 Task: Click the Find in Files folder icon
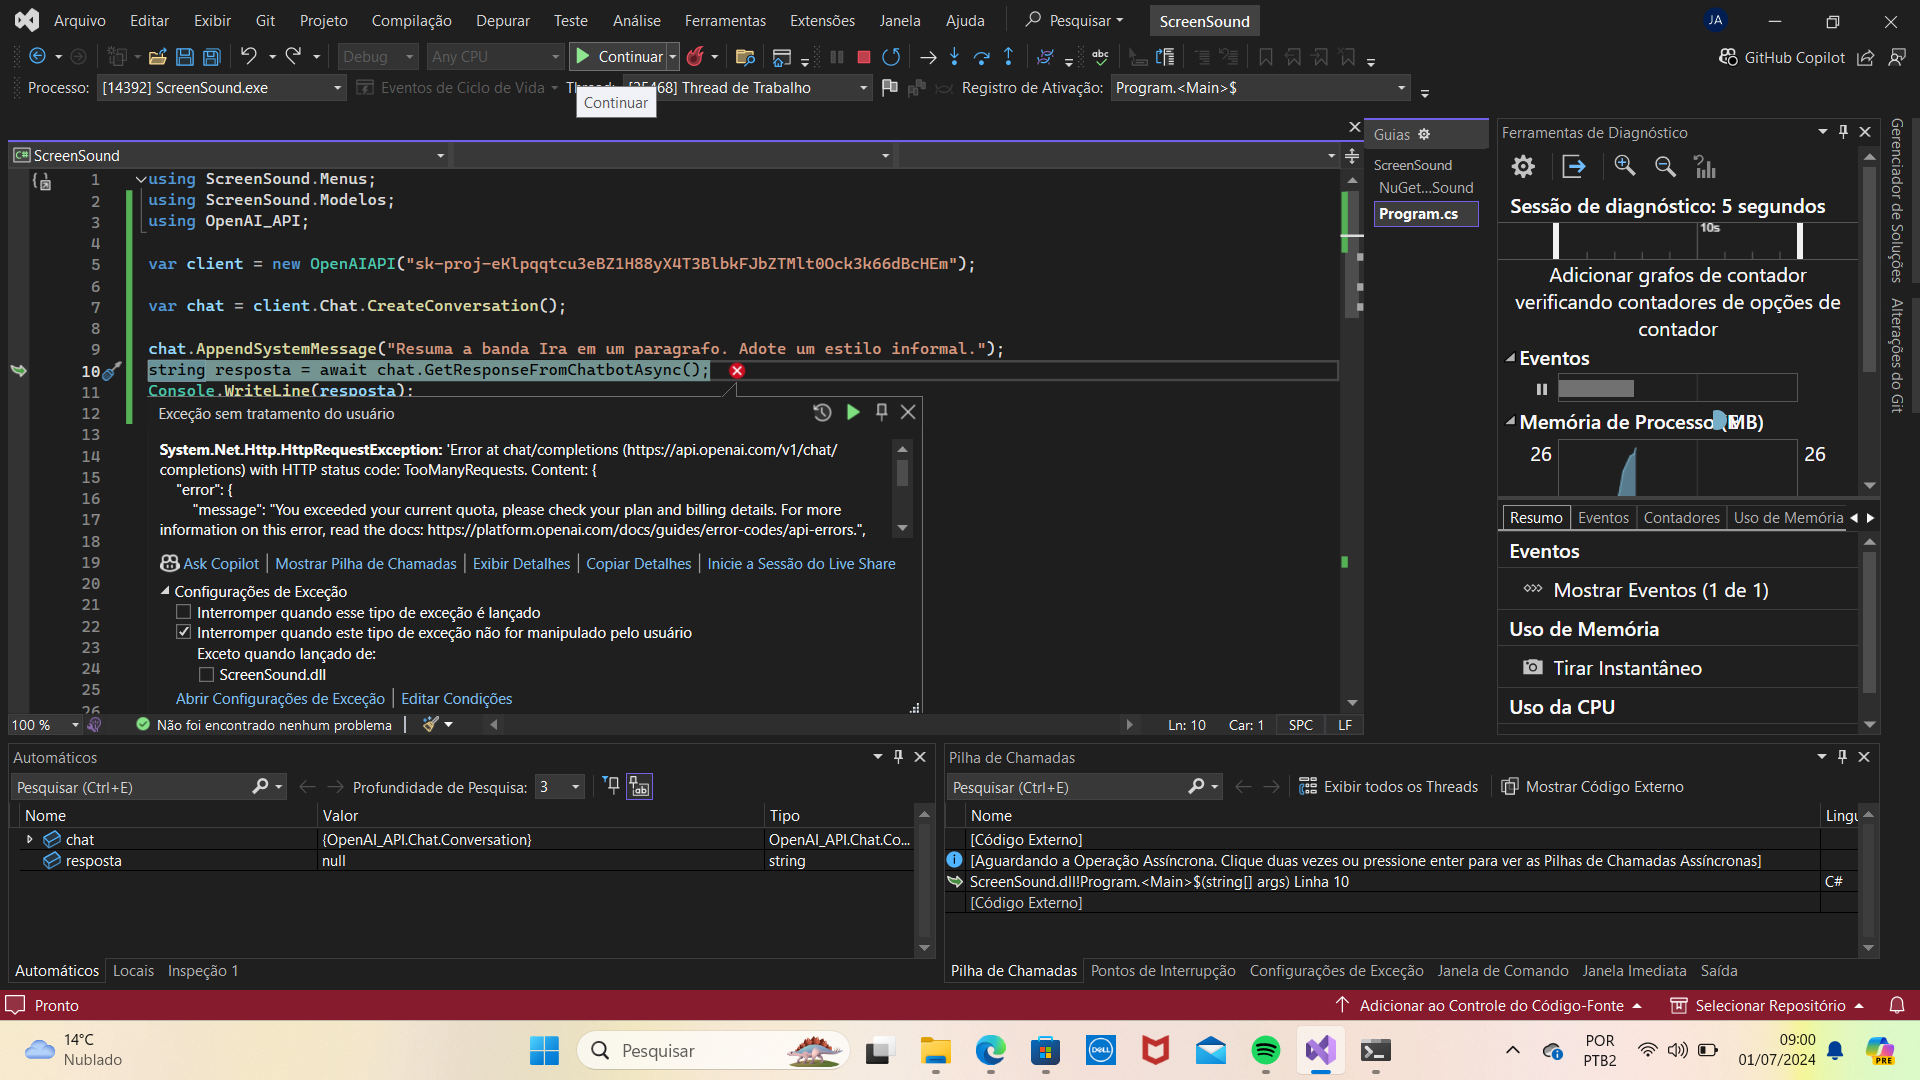click(x=744, y=57)
